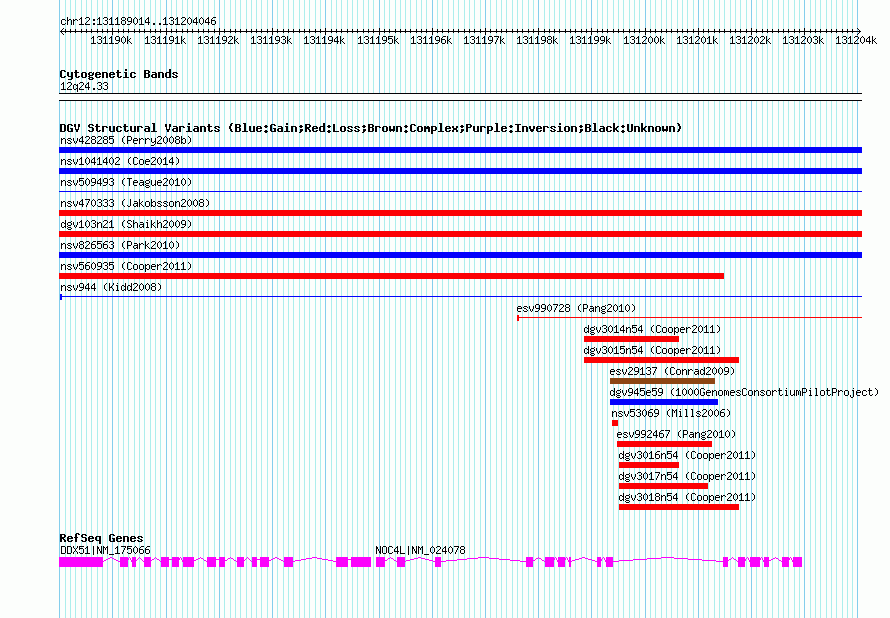Image resolution: width=890 pixels, height=618 pixels.
Task: Click the 131204k ruler tick label
Action: [x=856, y=40]
